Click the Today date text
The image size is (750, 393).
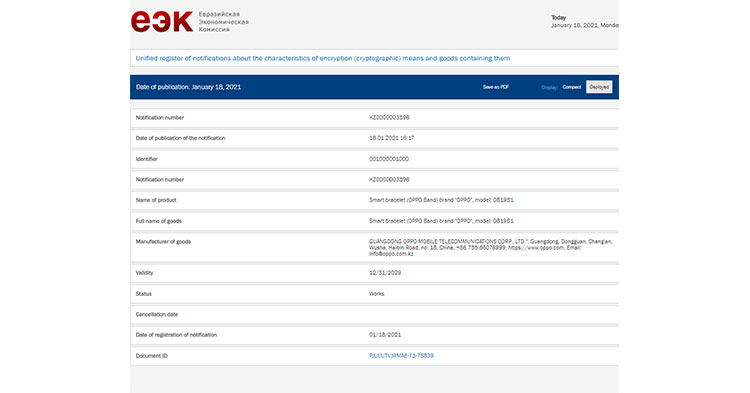[x=585, y=22]
